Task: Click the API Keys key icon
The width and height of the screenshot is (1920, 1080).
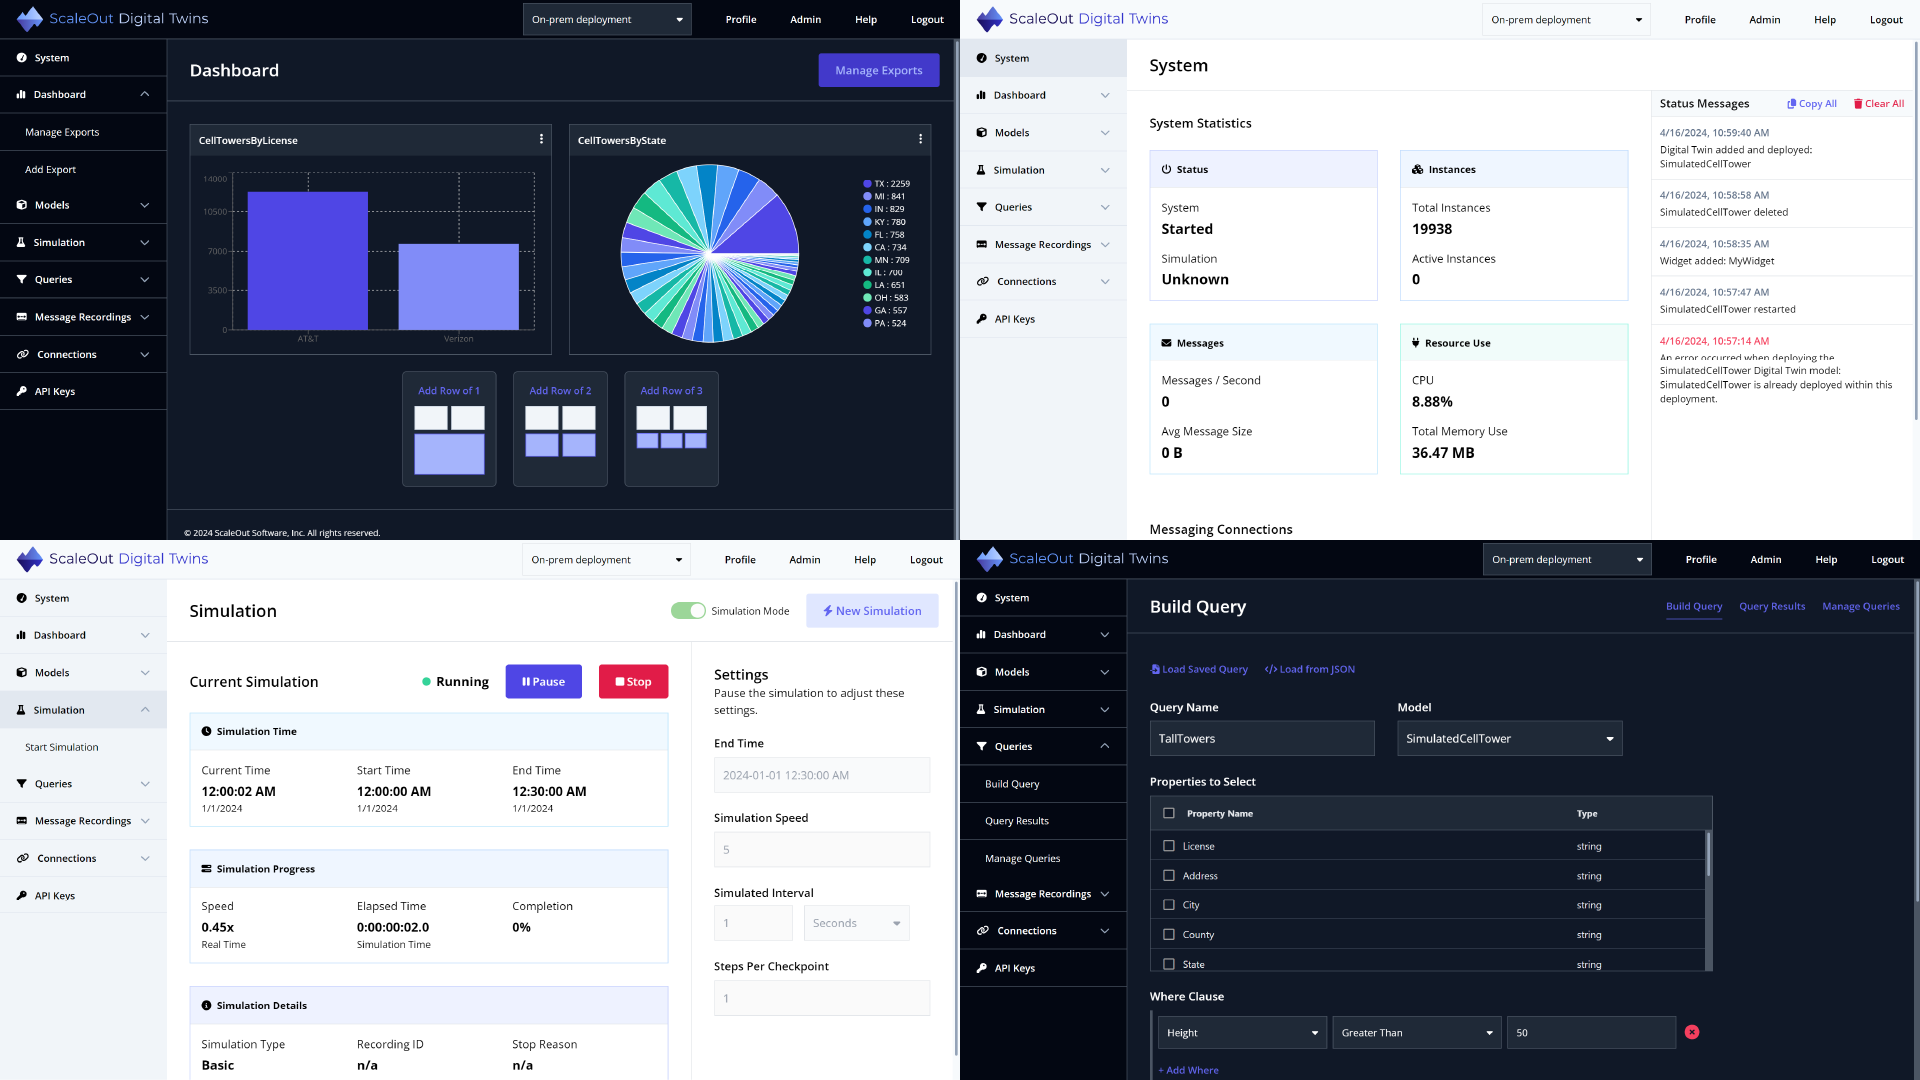Action: 21,391
